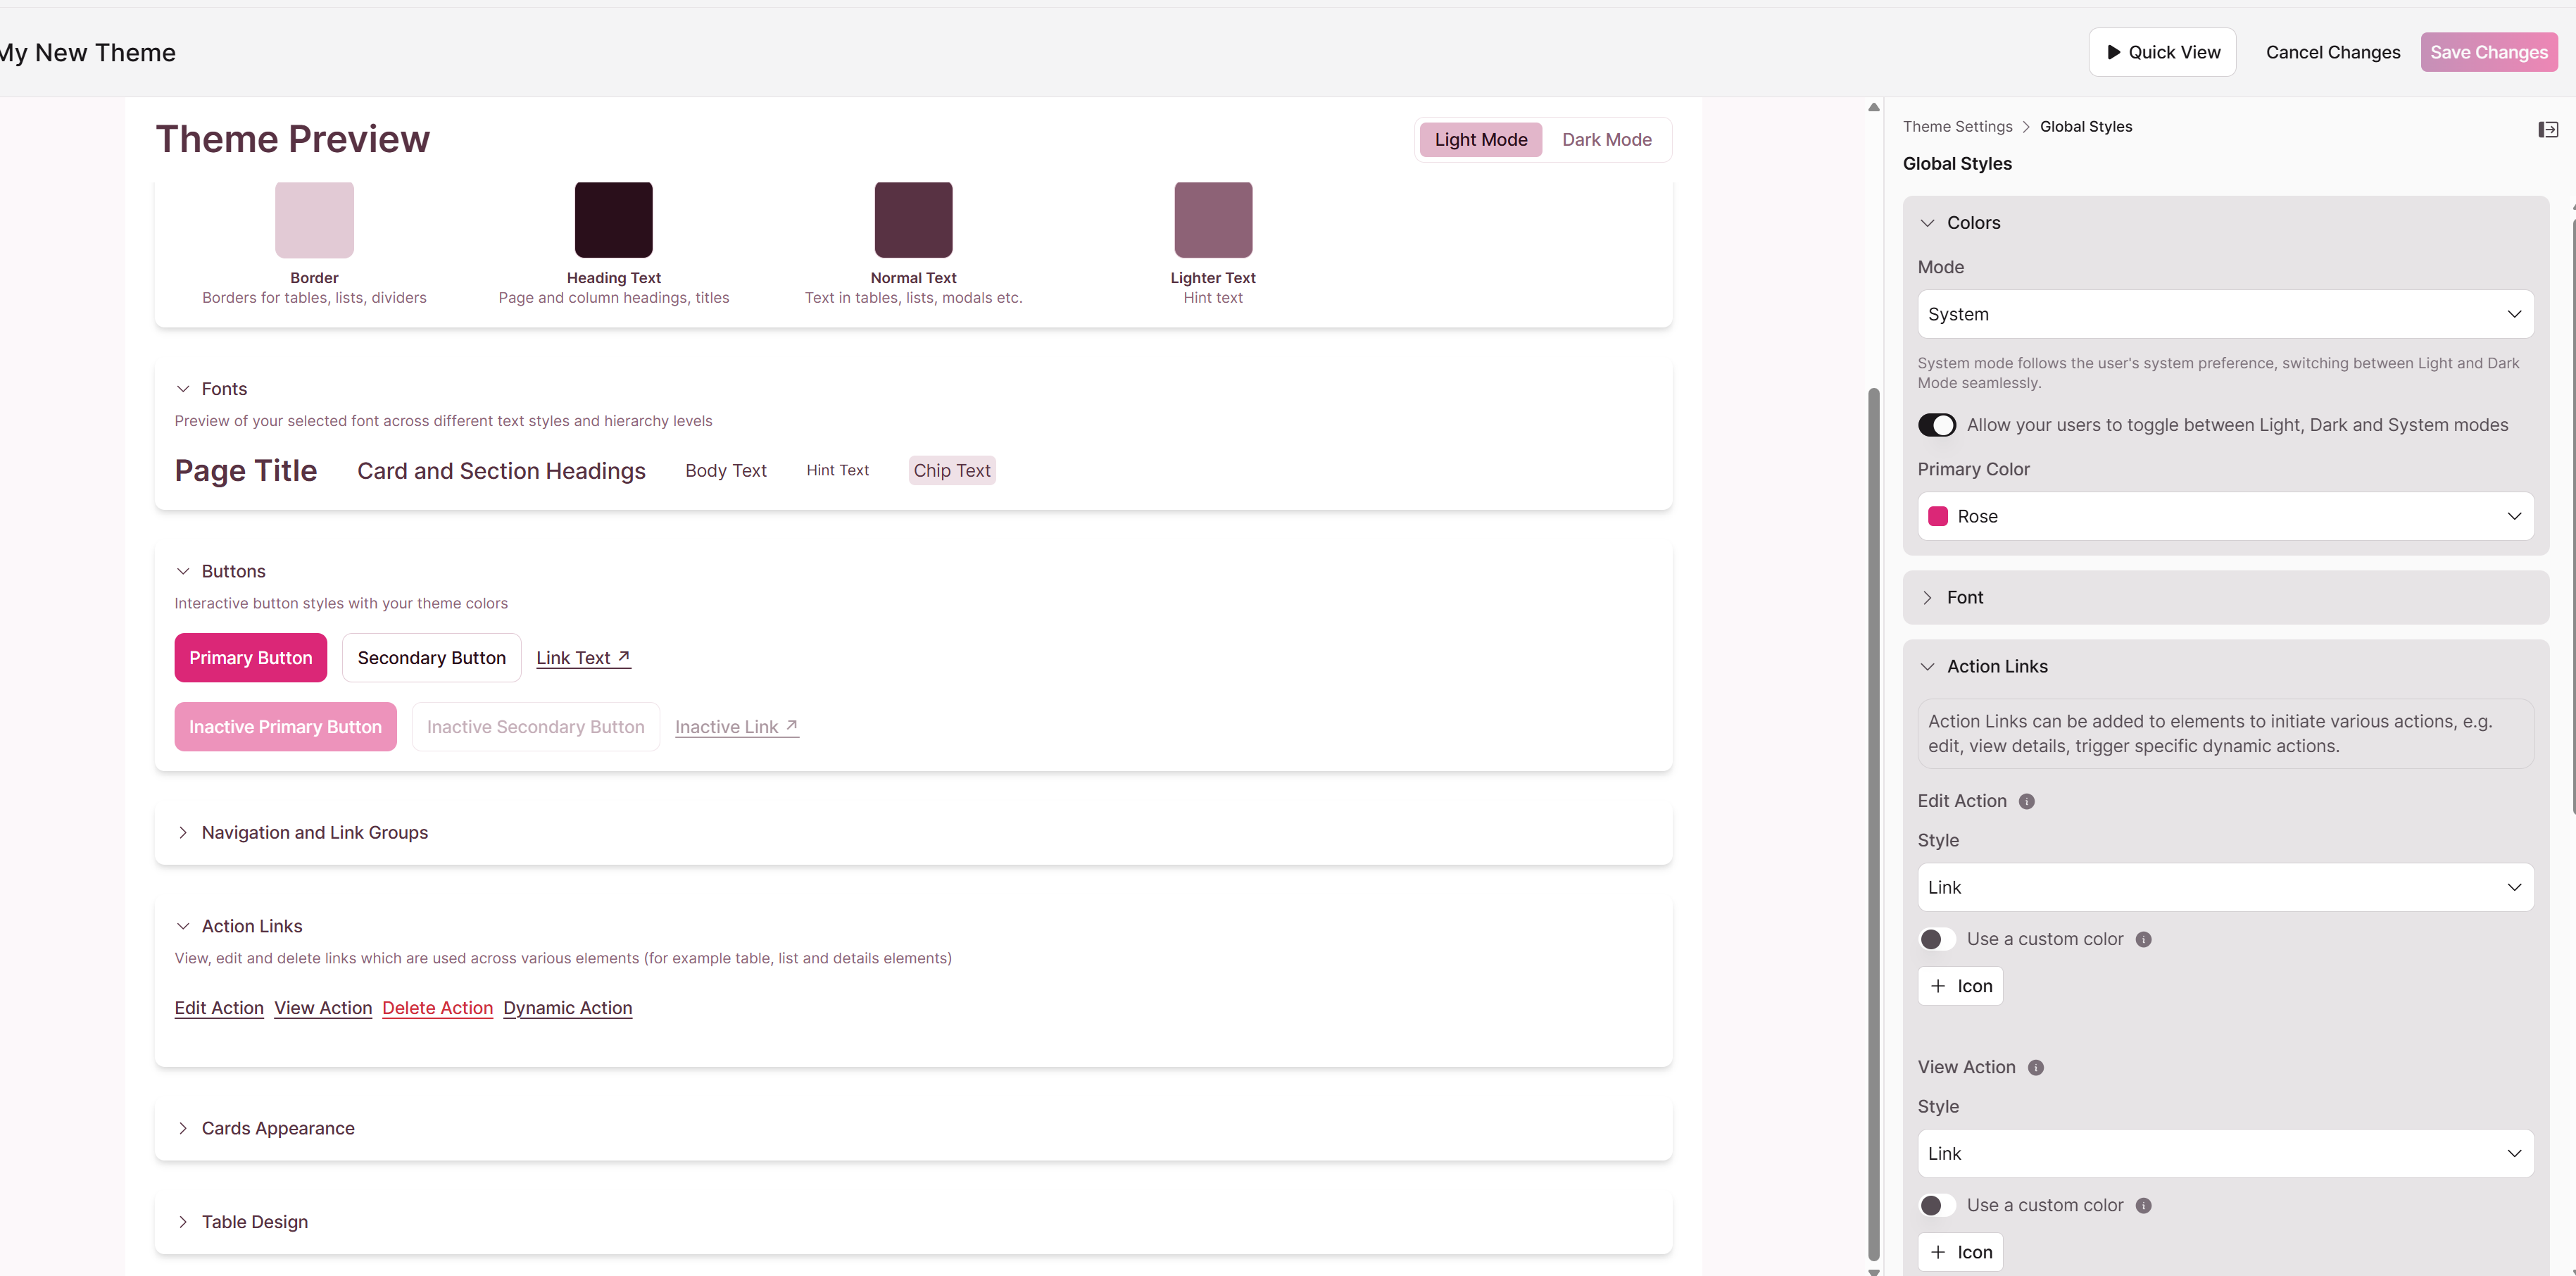Enable custom color for Edit Action

pyautogui.click(x=1936, y=939)
